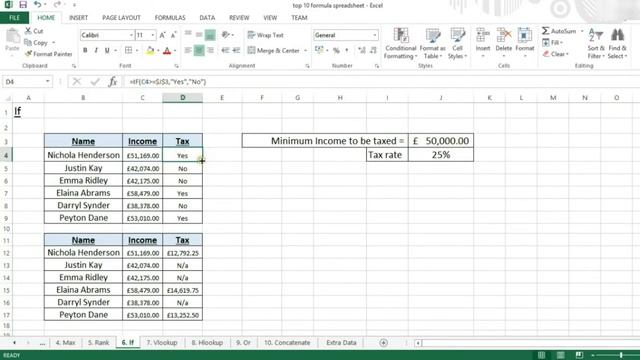The width and height of the screenshot is (640, 360).
Task: Toggle Italic formatting
Action: point(96,50)
